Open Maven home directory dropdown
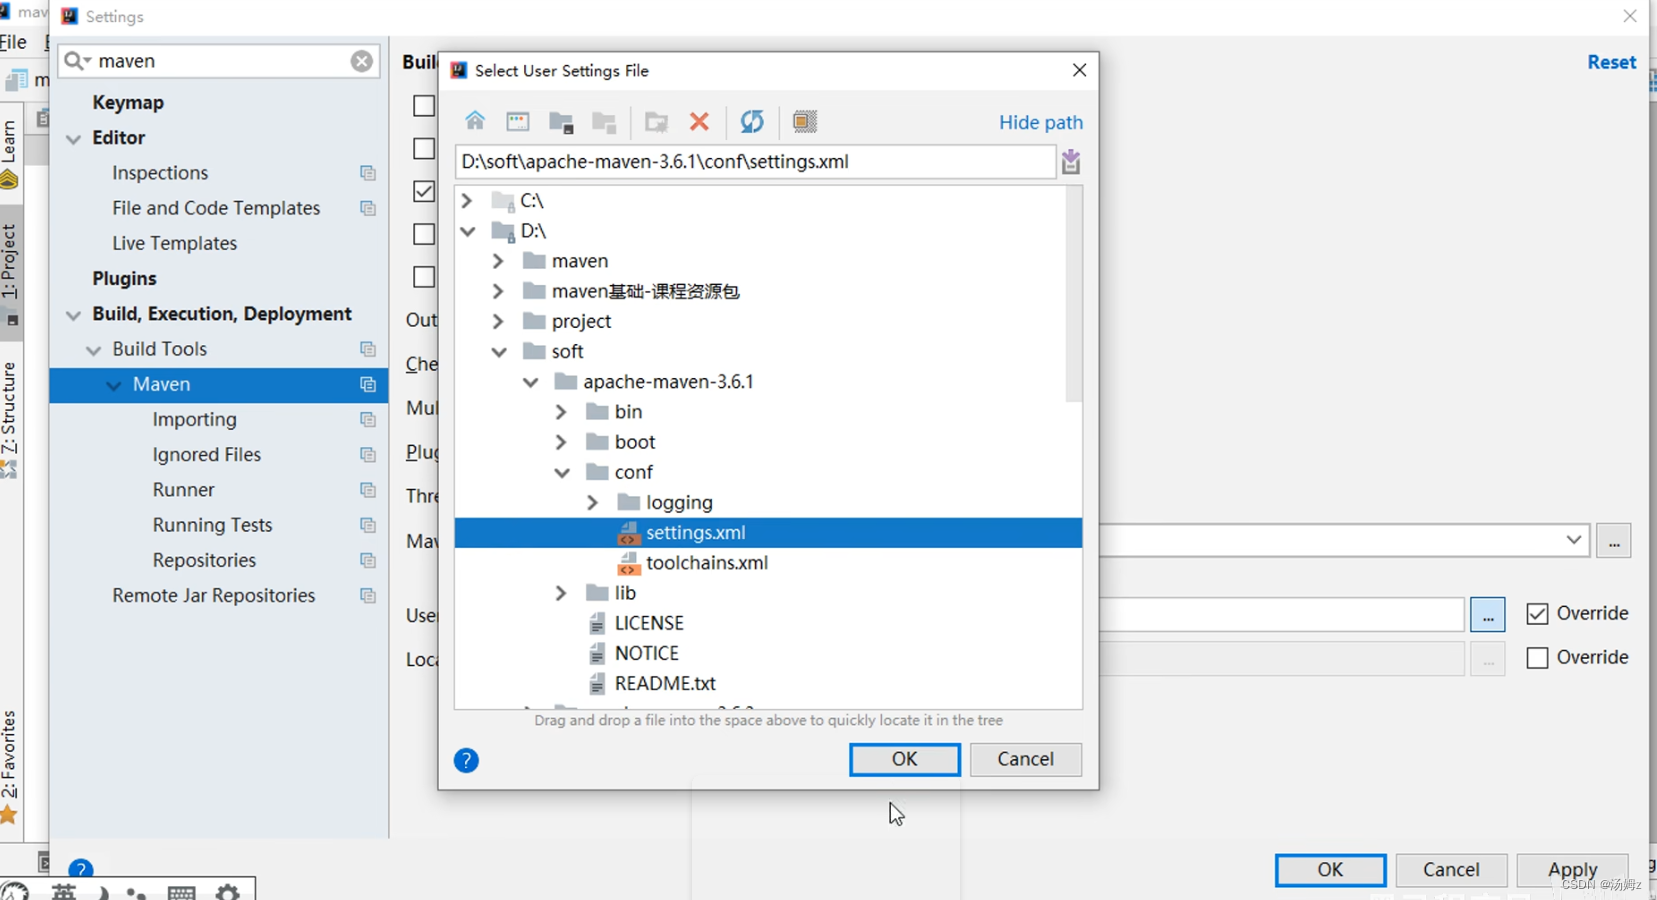The image size is (1657, 900). coord(1573,540)
